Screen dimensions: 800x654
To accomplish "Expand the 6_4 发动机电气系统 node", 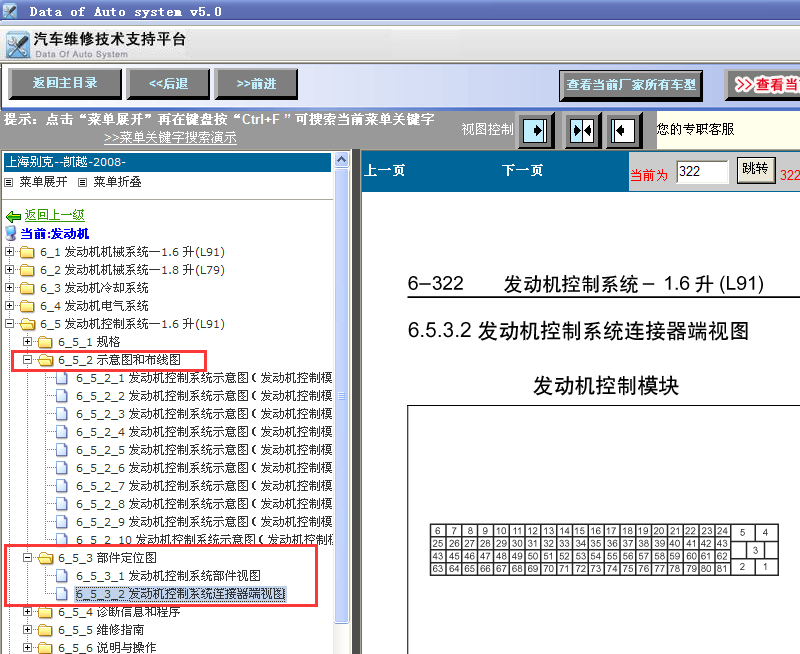I will [9, 306].
